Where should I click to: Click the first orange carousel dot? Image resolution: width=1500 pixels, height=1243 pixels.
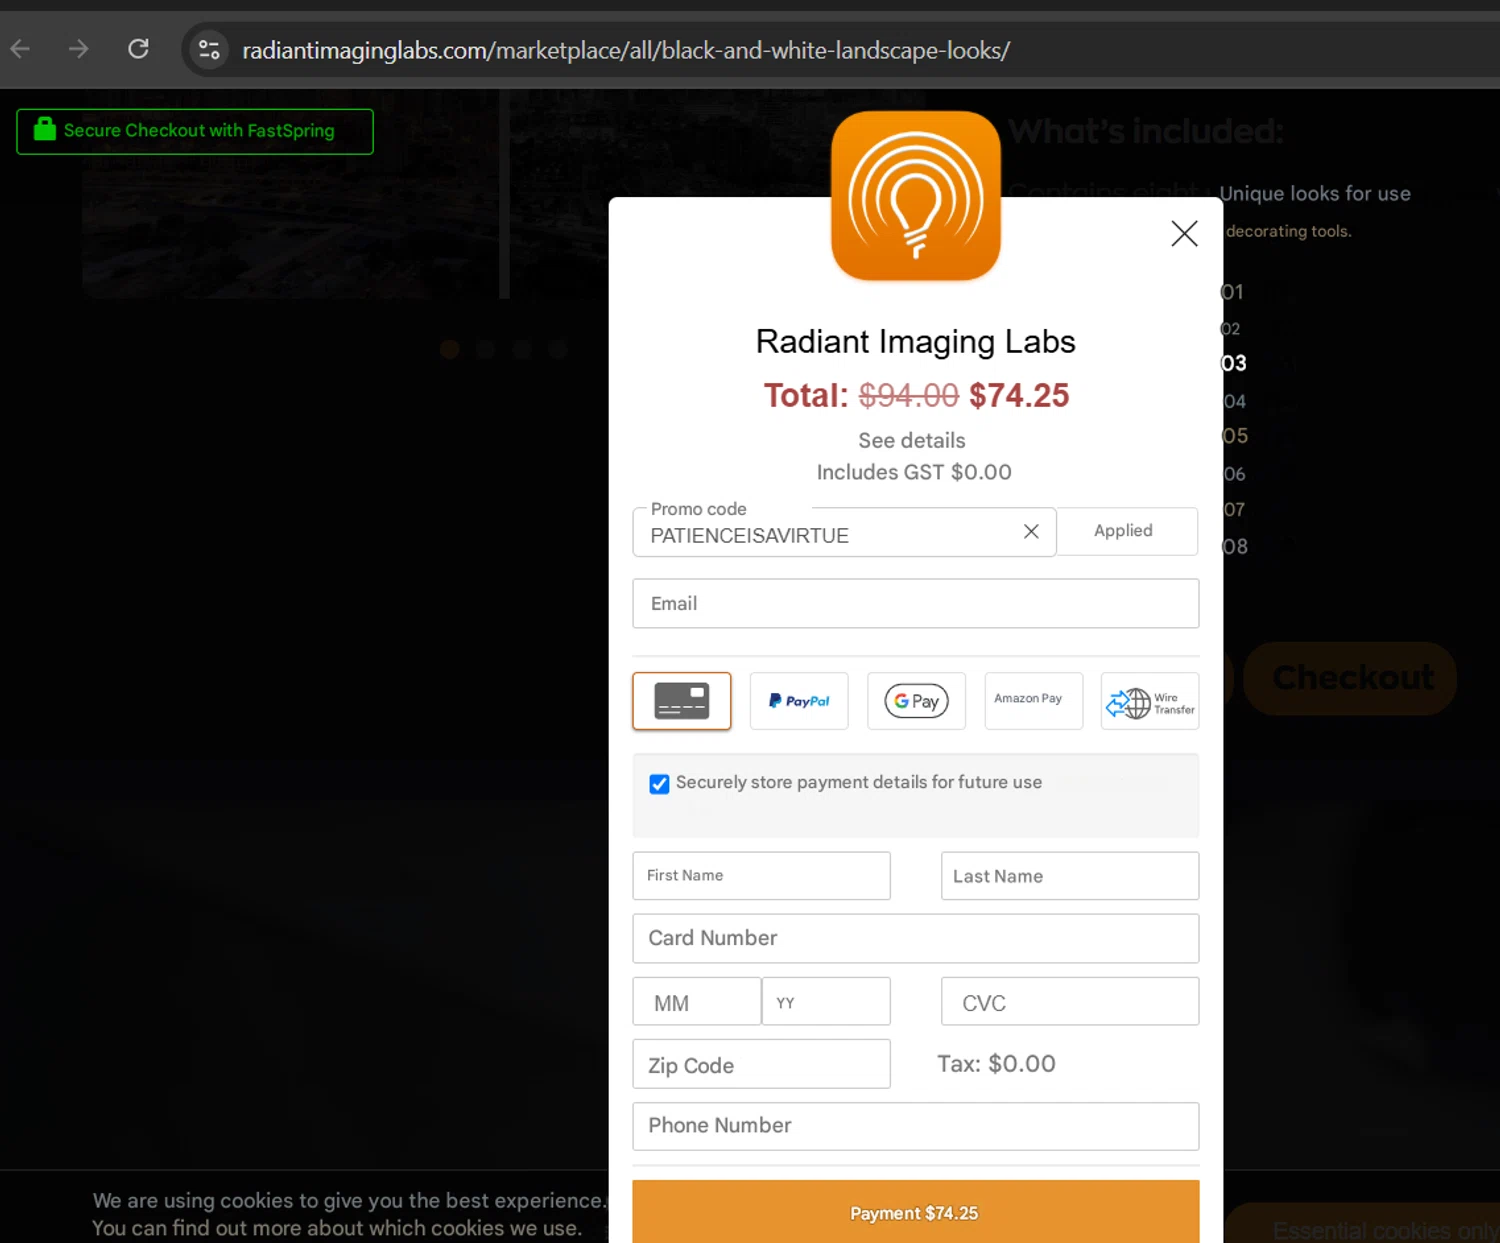[x=450, y=349]
